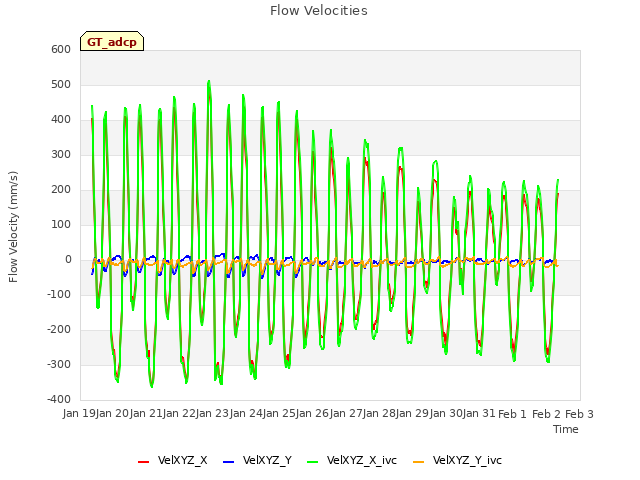Screen dimensions: 640x480
Task: Click the 300 y-axis tick label
Action: (x=61, y=155)
